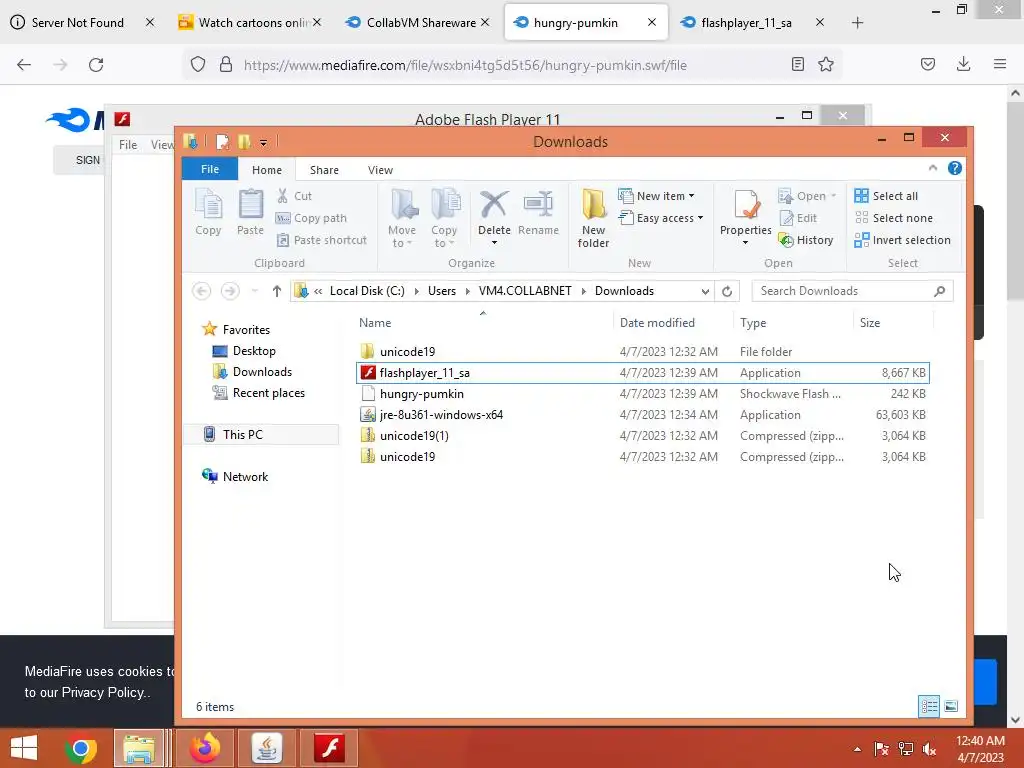The image size is (1024, 768).
Task: Click VM4.COLLABNET in the breadcrumb
Action: click(x=525, y=291)
